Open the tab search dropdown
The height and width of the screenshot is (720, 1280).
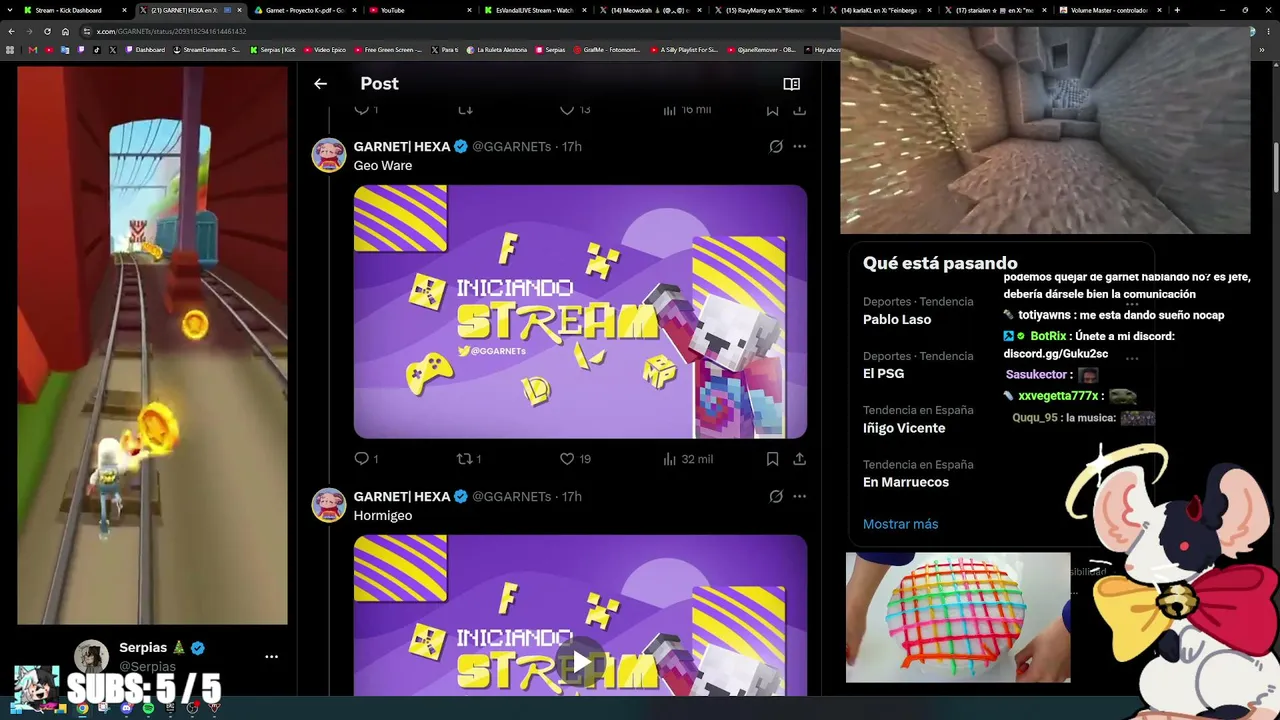pyautogui.click(x=9, y=10)
